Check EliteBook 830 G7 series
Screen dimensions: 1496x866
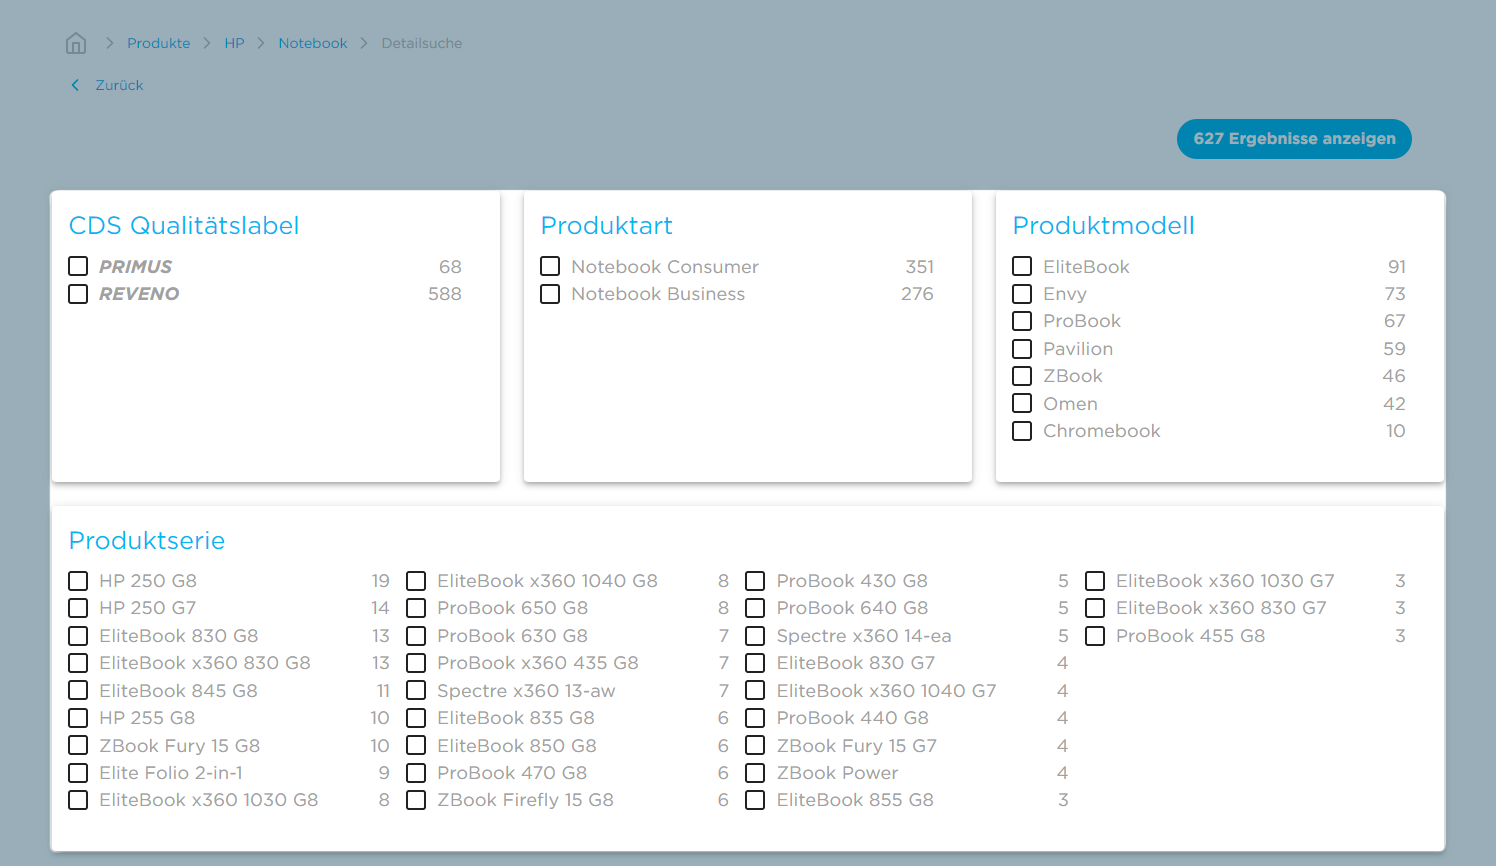[755, 663]
